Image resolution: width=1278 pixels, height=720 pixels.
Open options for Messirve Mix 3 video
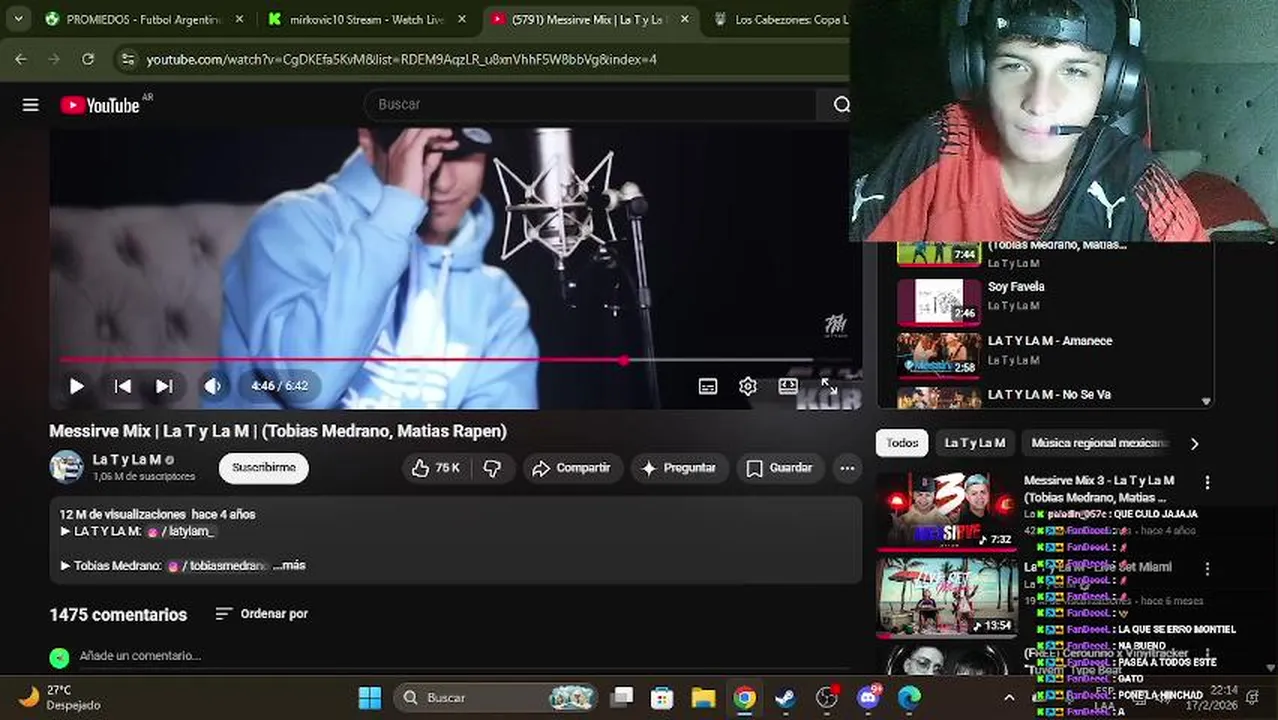[x=1207, y=482]
